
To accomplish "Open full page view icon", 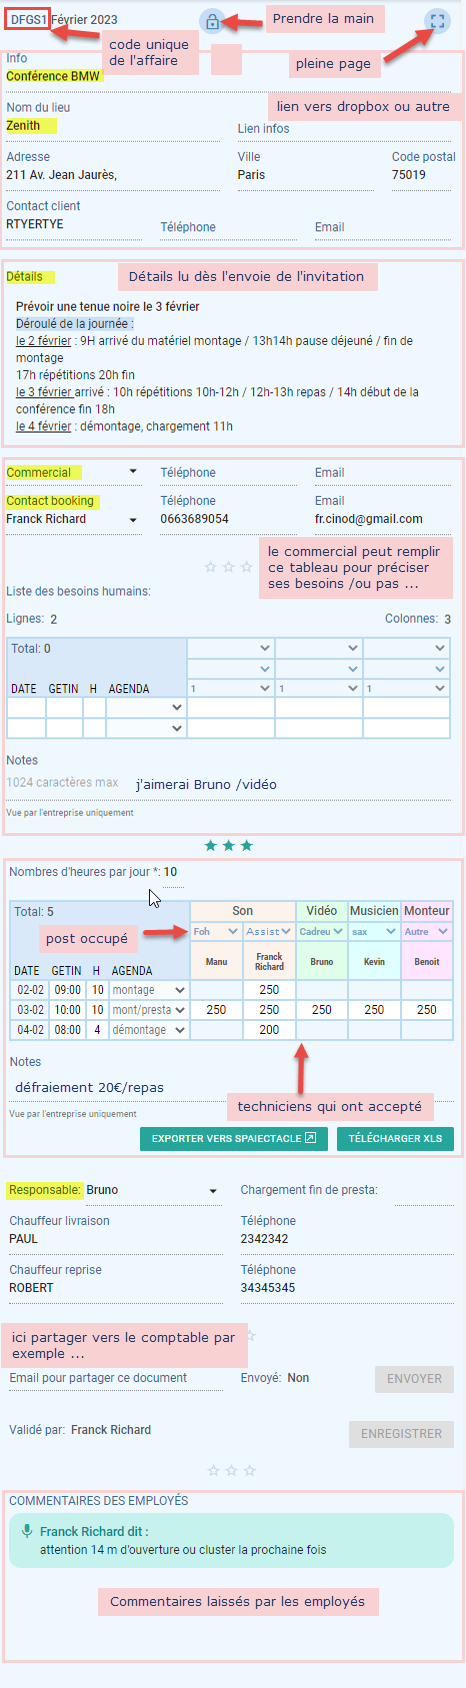I will [x=437, y=21].
